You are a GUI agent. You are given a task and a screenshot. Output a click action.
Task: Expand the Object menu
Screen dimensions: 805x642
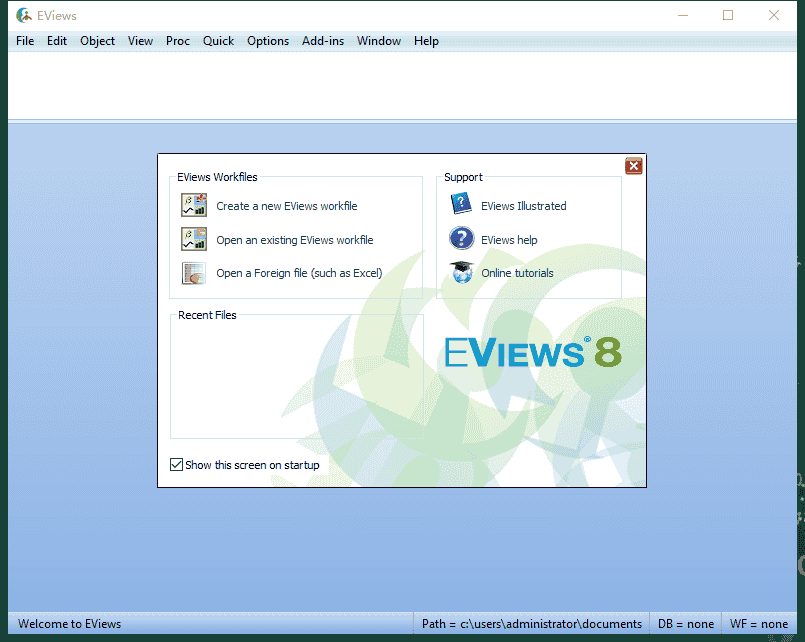coord(97,41)
